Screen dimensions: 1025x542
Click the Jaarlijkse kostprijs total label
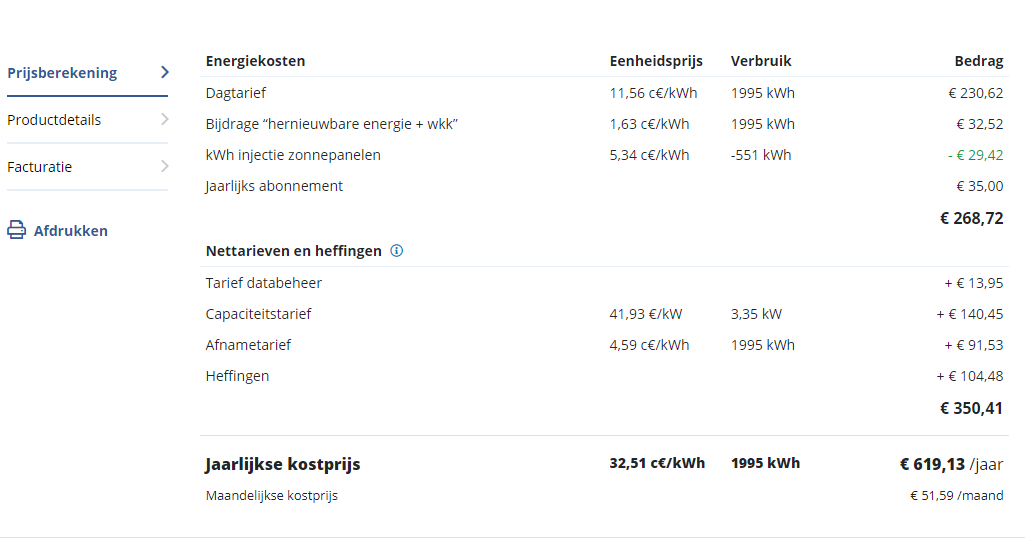coord(282,464)
